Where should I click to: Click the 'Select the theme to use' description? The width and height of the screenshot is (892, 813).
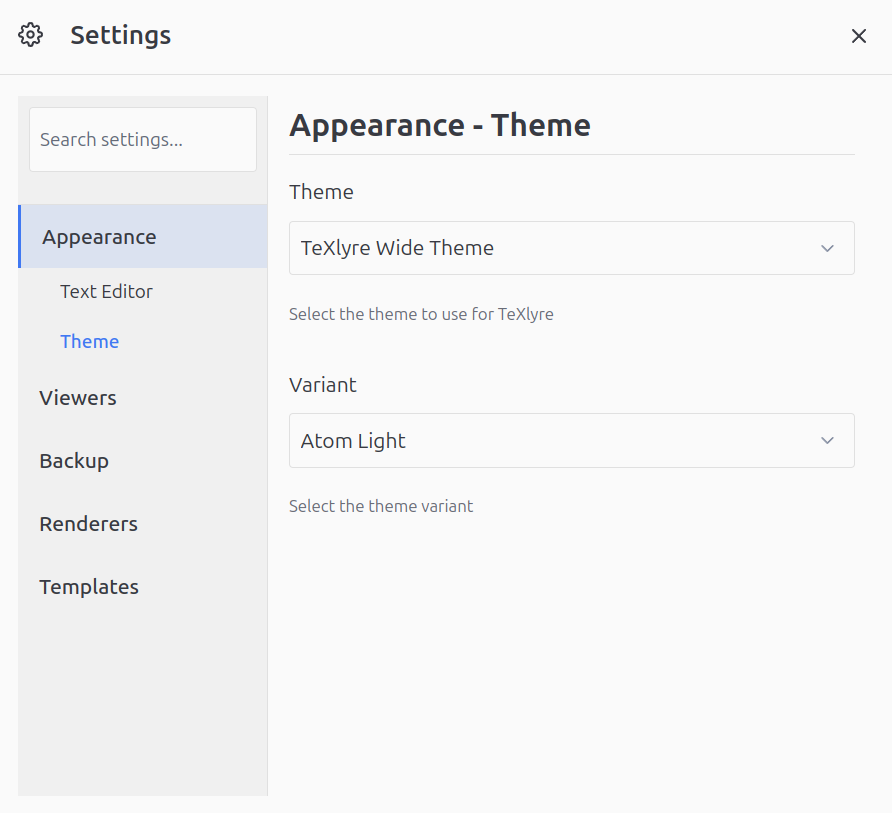(421, 314)
